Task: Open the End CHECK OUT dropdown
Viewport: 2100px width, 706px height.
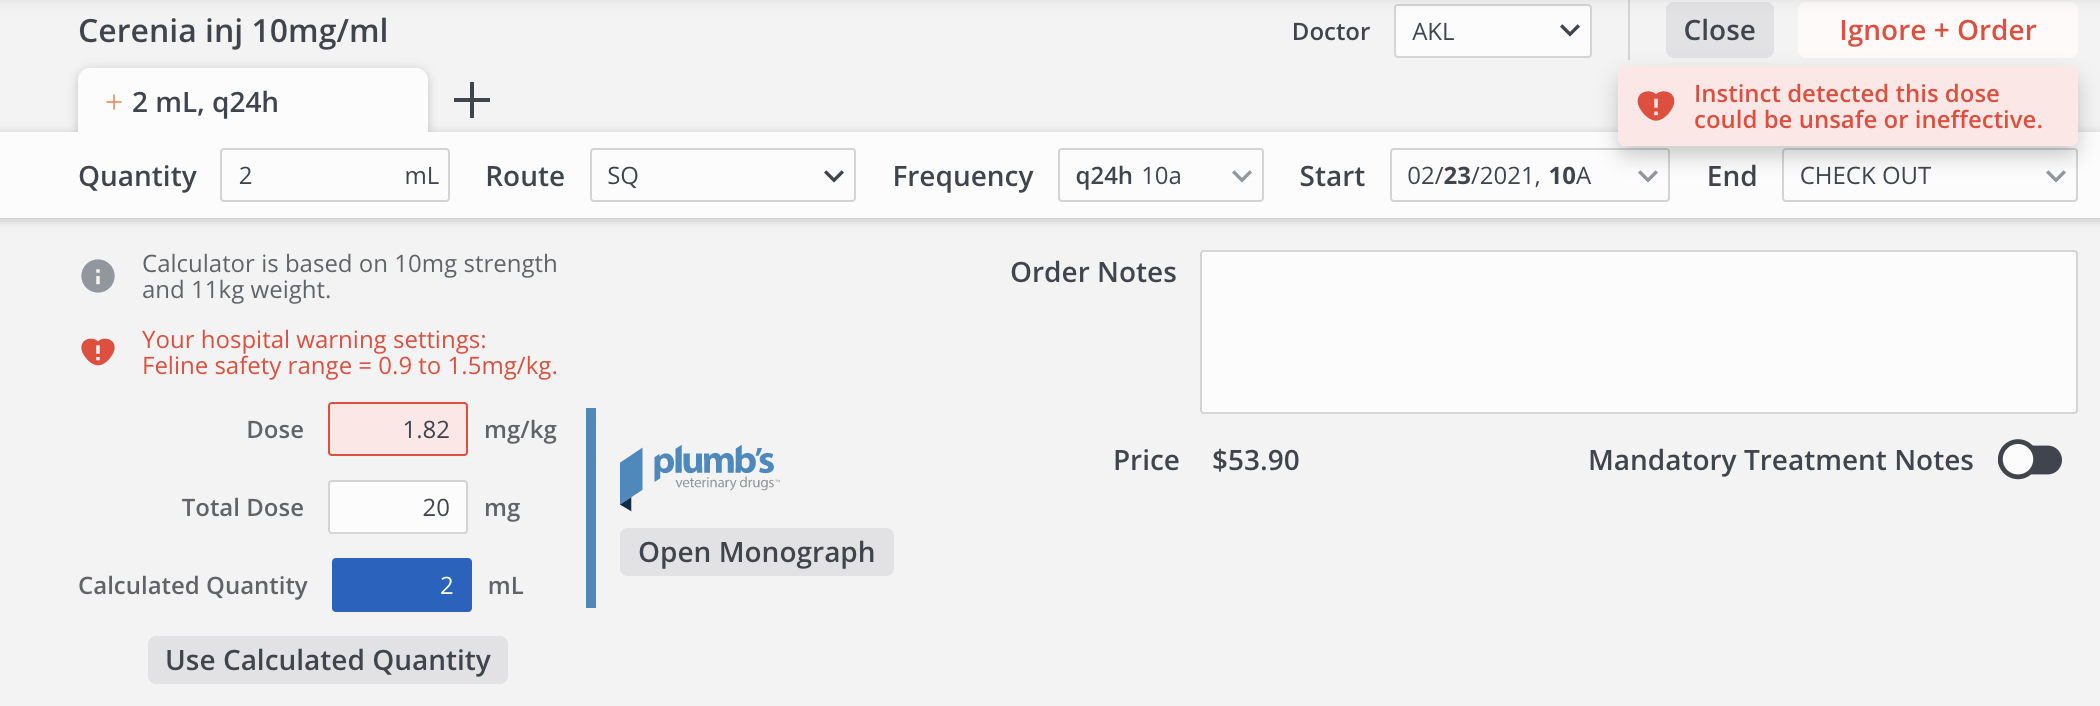Action: tap(1929, 176)
